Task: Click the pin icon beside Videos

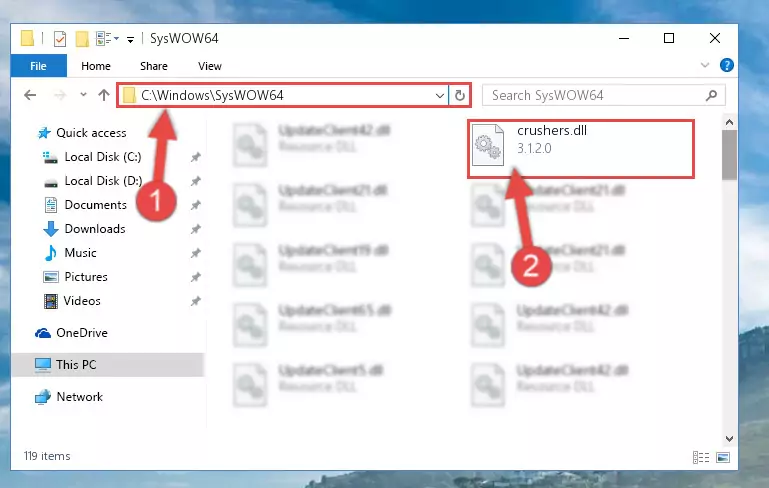Action: coord(195,301)
